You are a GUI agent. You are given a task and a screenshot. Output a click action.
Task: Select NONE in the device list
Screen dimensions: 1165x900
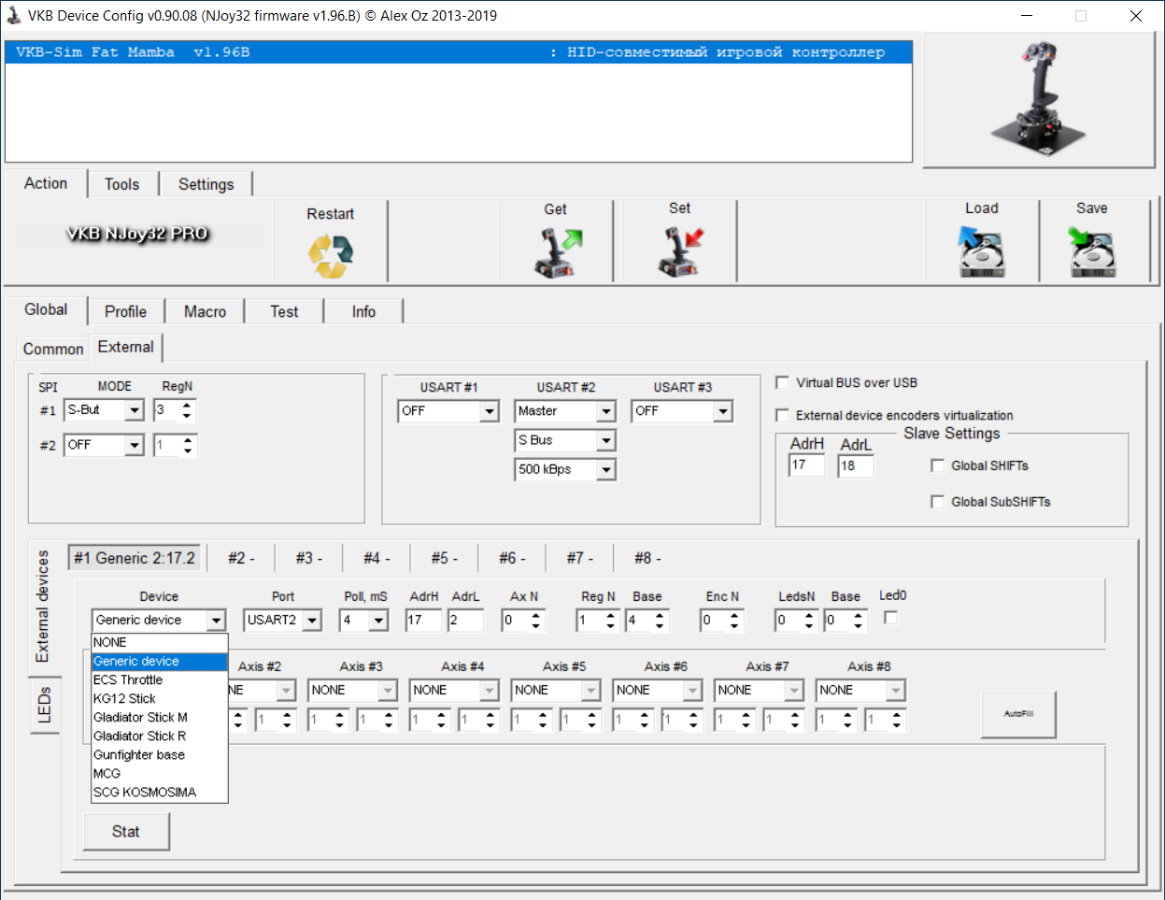click(x=159, y=642)
